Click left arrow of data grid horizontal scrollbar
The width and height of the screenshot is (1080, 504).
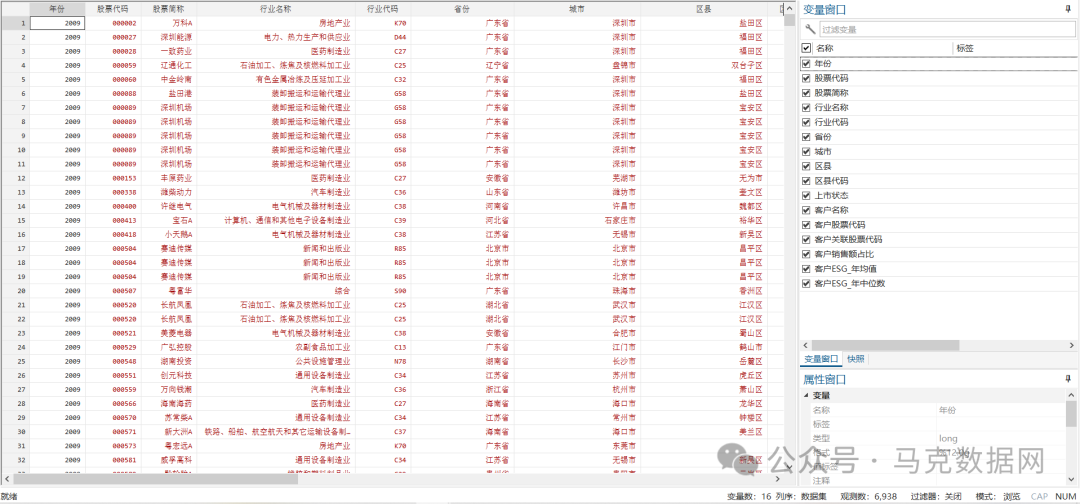[6, 479]
